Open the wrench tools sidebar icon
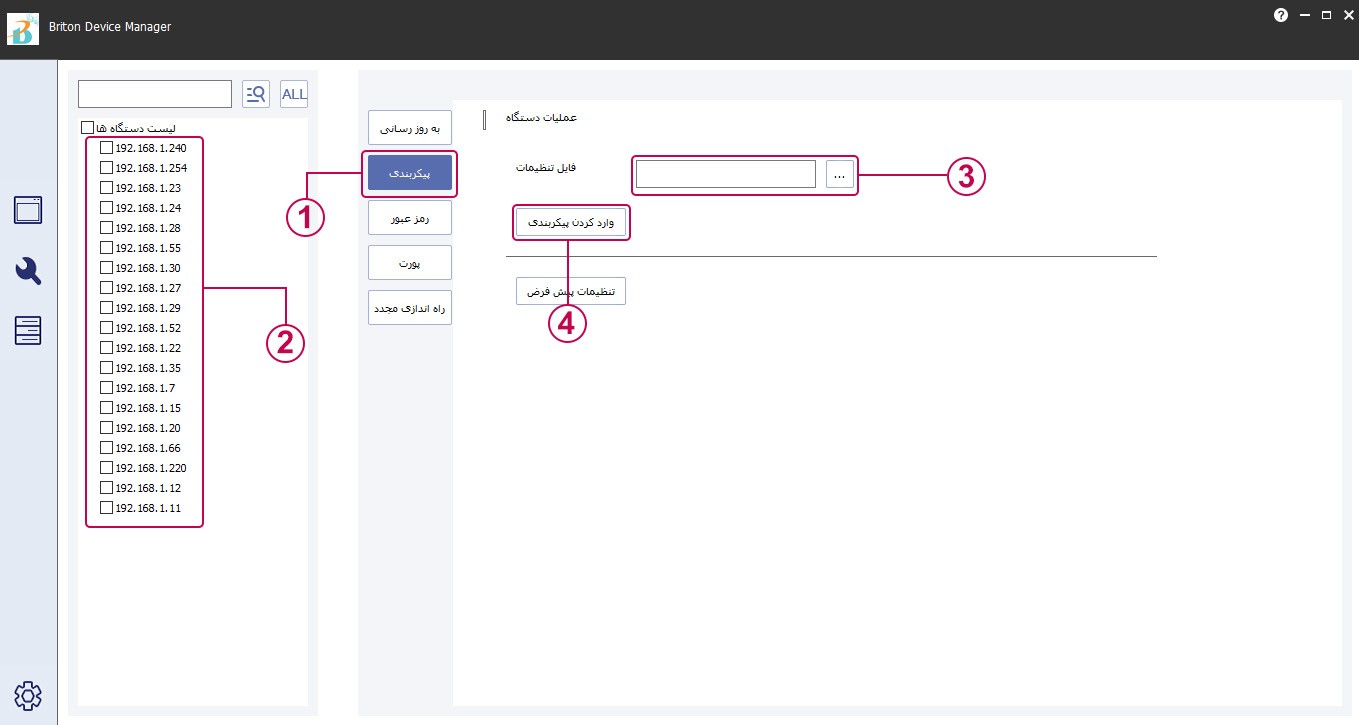Viewport: 1359px width, 725px height. [28, 270]
